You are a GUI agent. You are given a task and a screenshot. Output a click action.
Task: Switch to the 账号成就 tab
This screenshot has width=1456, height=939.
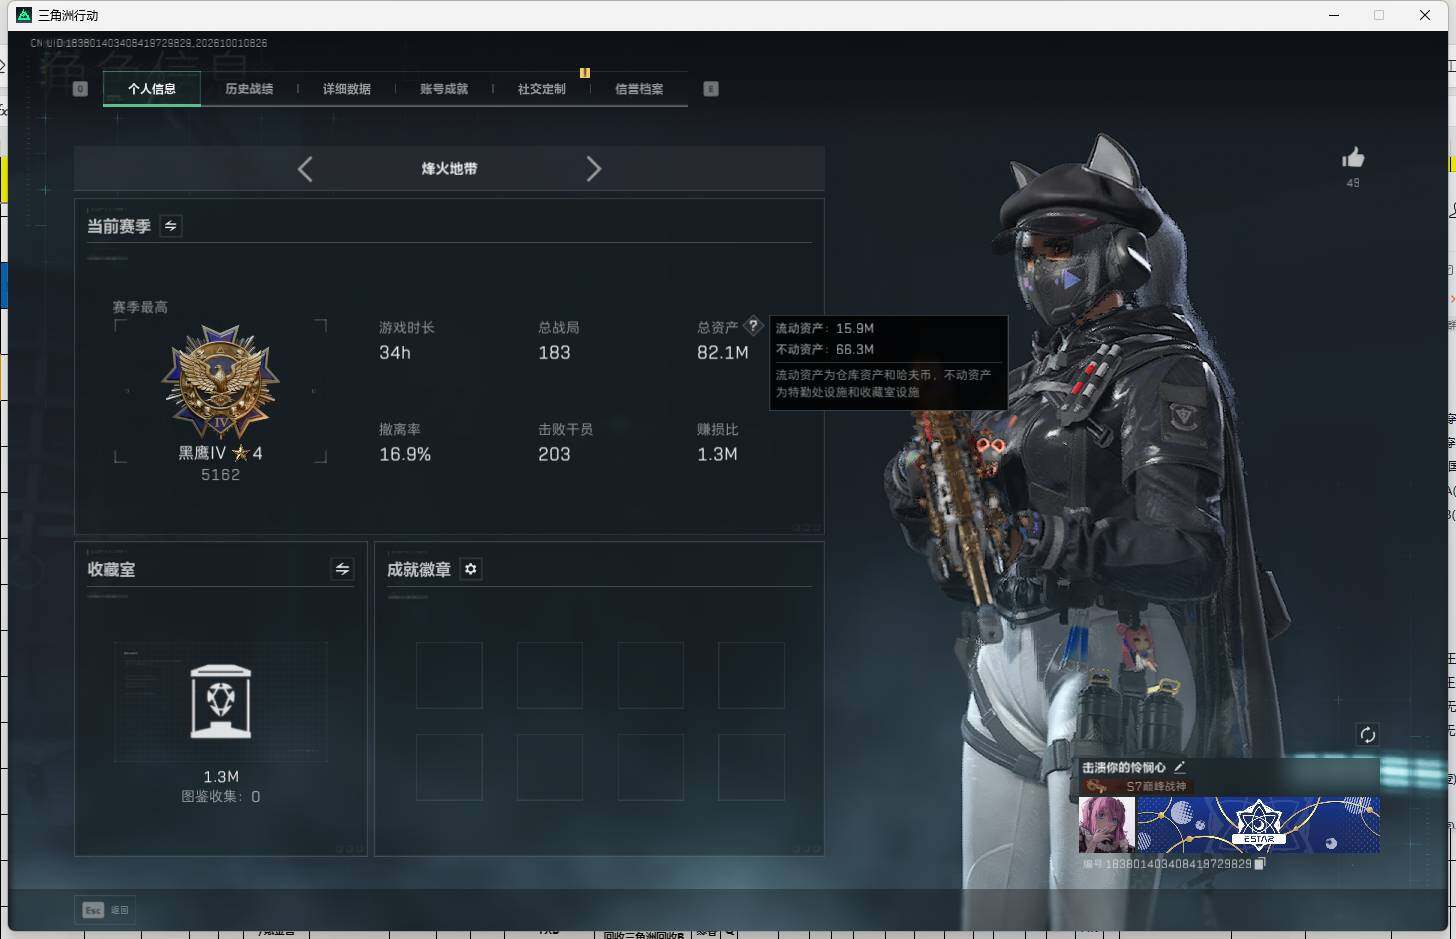point(444,89)
